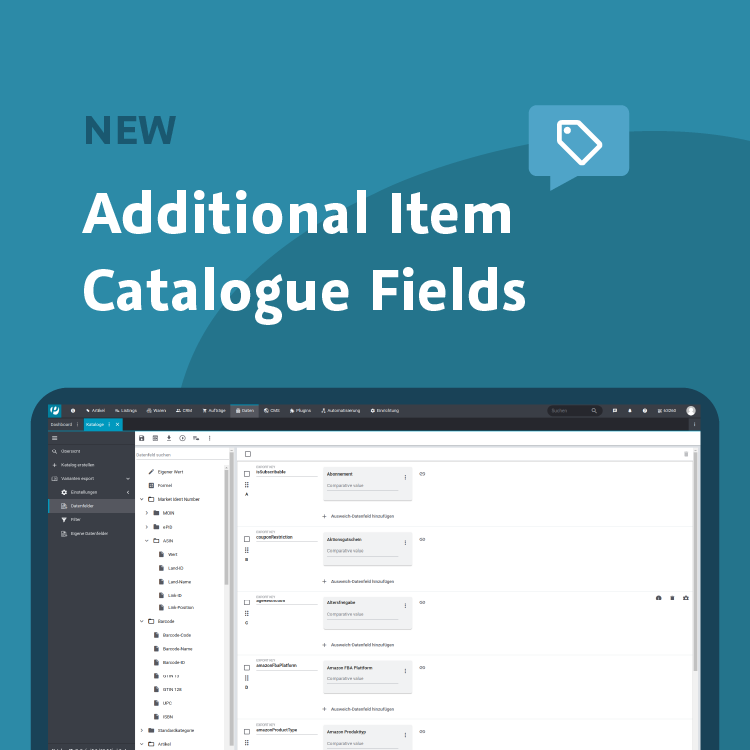This screenshot has width=750, height=750.
Task: Tick the amazonFbaPlatform row checkbox
Action: [247, 668]
